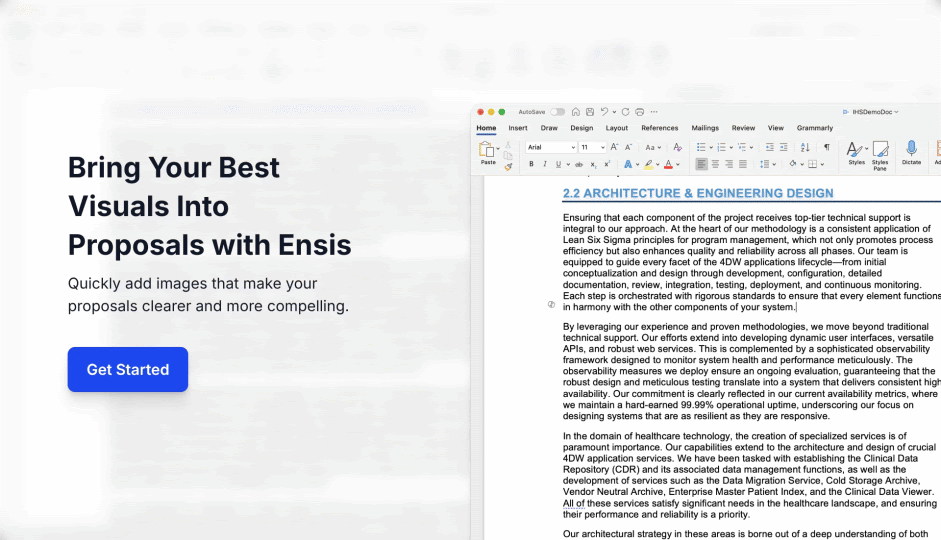Image resolution: width=941 pixels, height=540 pixels.
Task: Click the Paste clipboard icon
Action: point(486,149)
